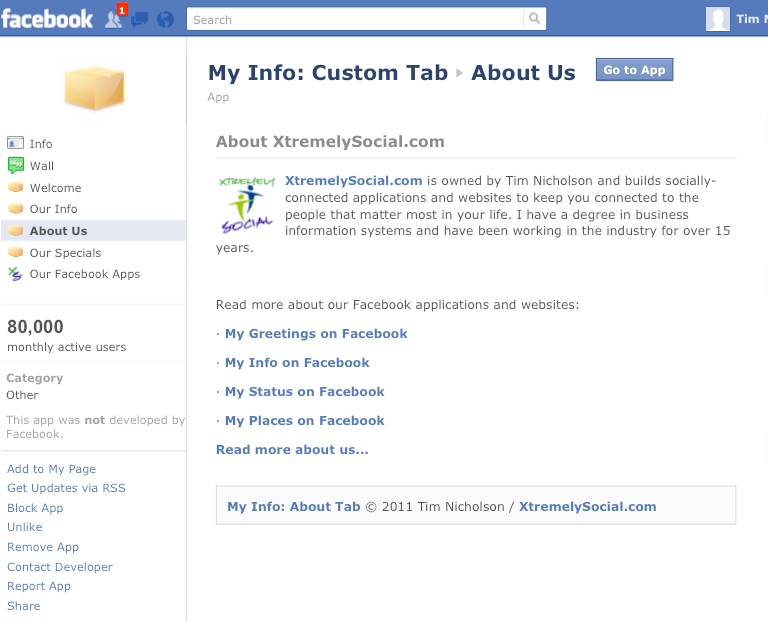Open My Places on Facebook link

click(305, 420)
